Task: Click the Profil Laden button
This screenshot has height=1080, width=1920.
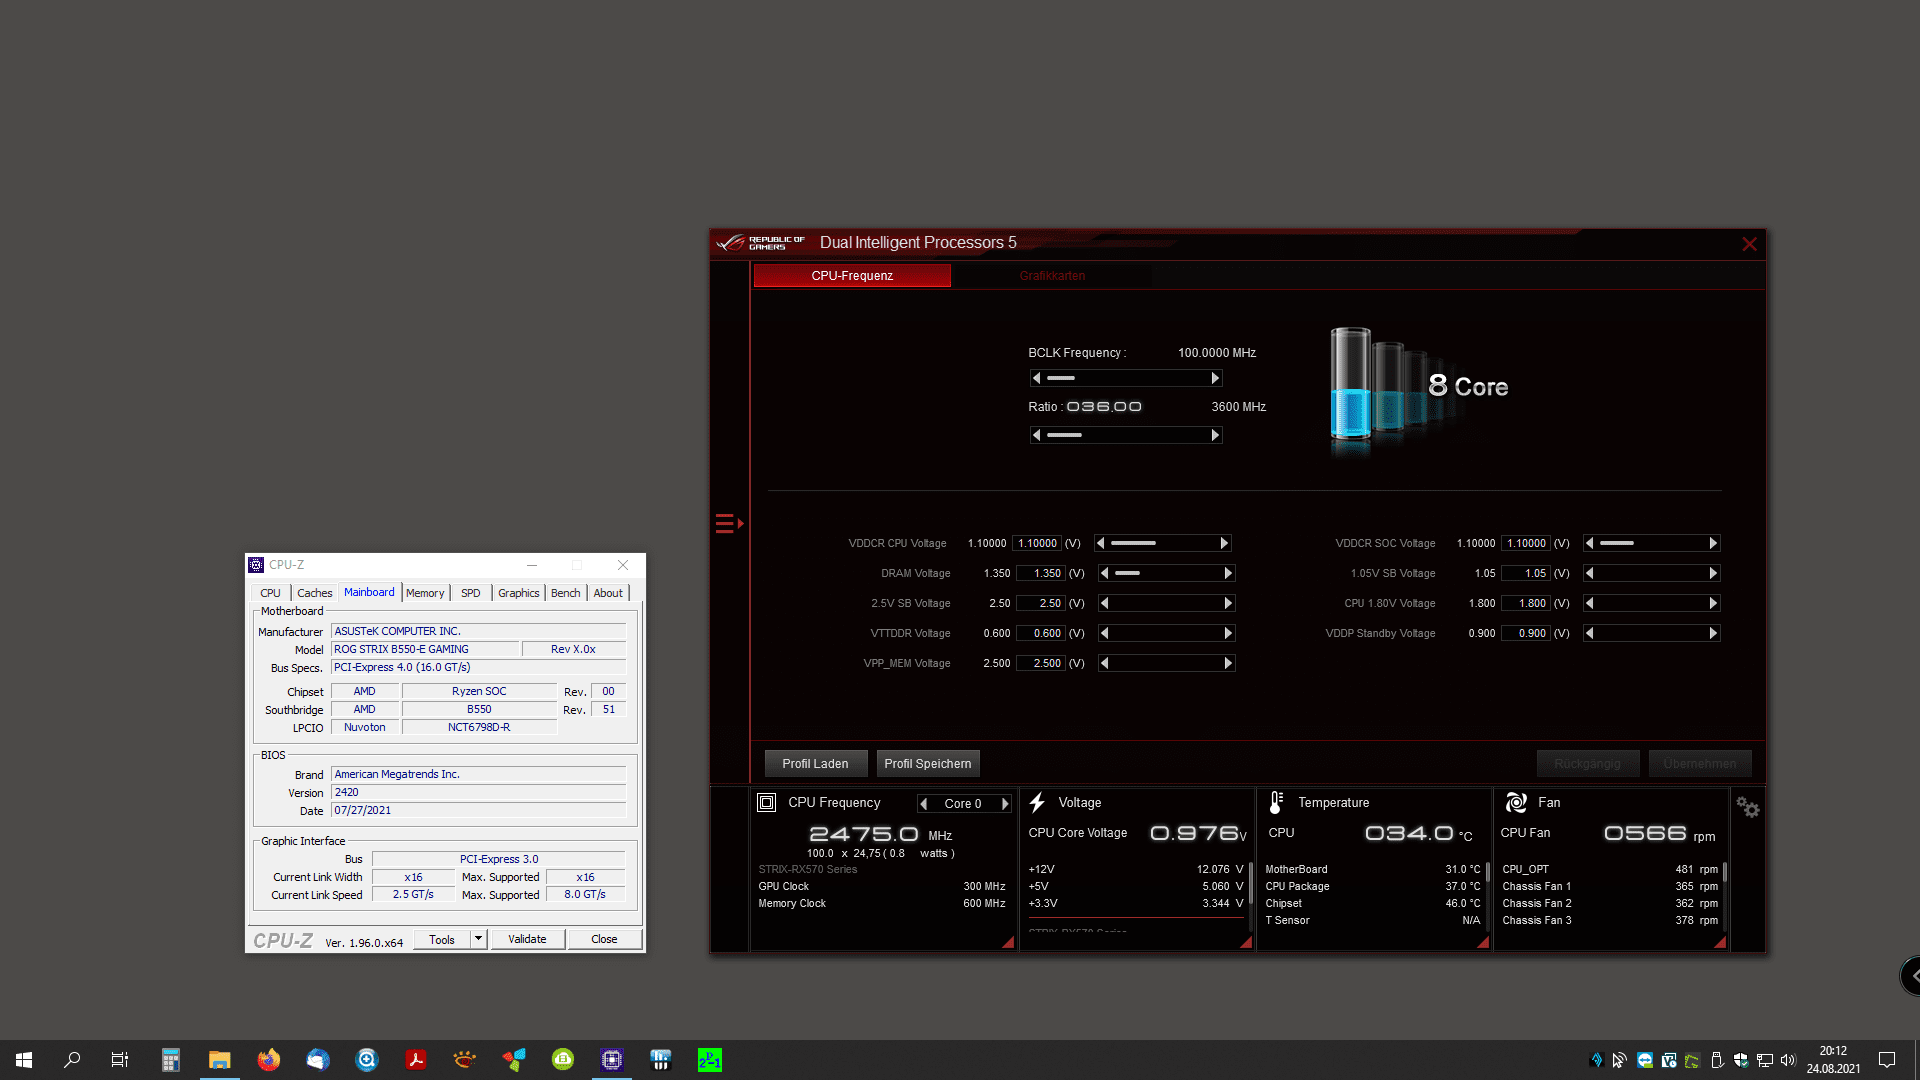Action: [815, 764]
